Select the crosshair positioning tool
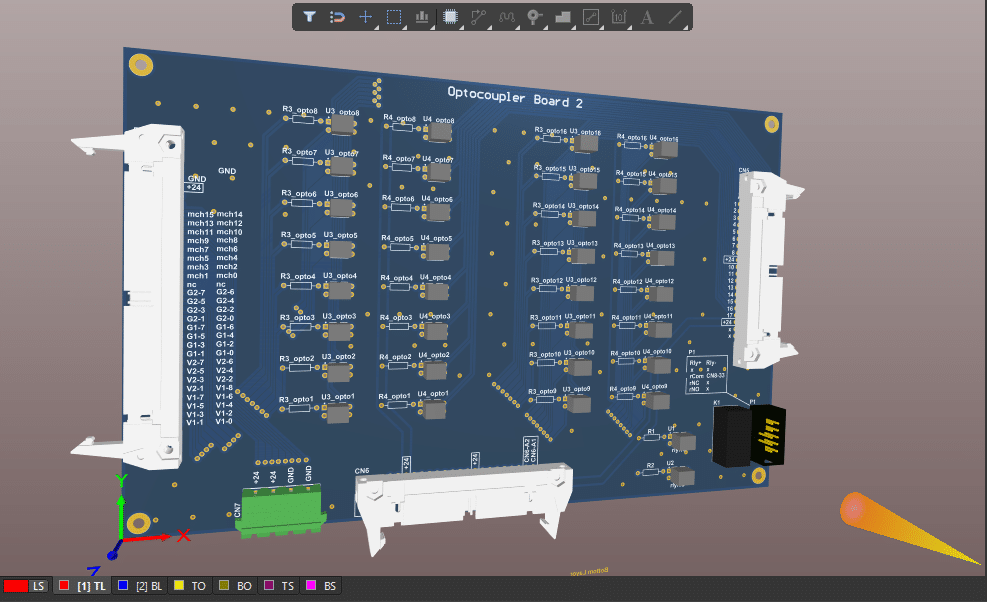Image resolution: width=987 pixels, height=602 pixels. point(365,17)
